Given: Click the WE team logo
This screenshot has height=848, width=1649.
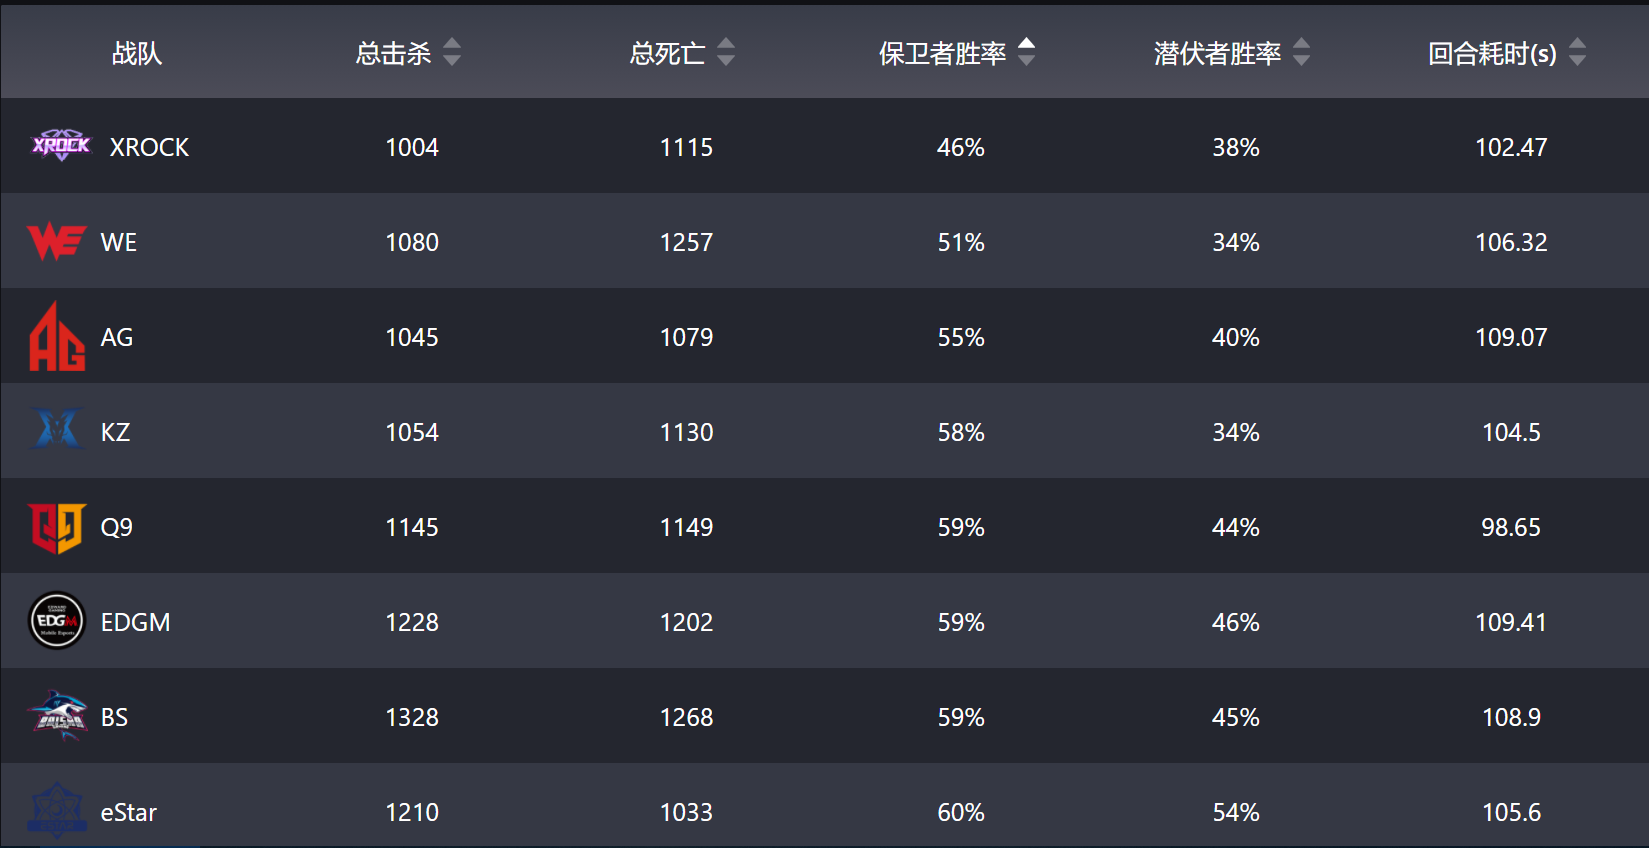Looking at the screenshot, I should [57, 242].
